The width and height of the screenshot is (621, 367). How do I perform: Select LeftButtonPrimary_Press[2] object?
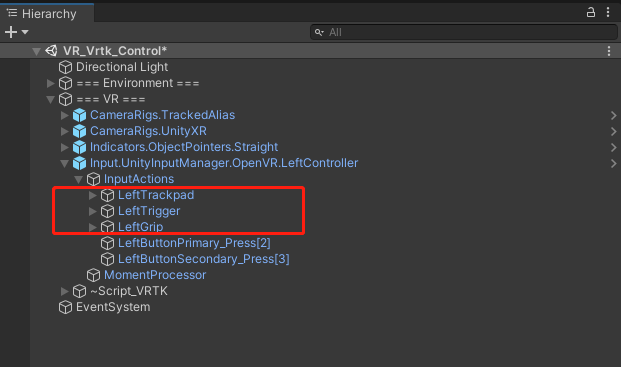[x=194, y=243]
